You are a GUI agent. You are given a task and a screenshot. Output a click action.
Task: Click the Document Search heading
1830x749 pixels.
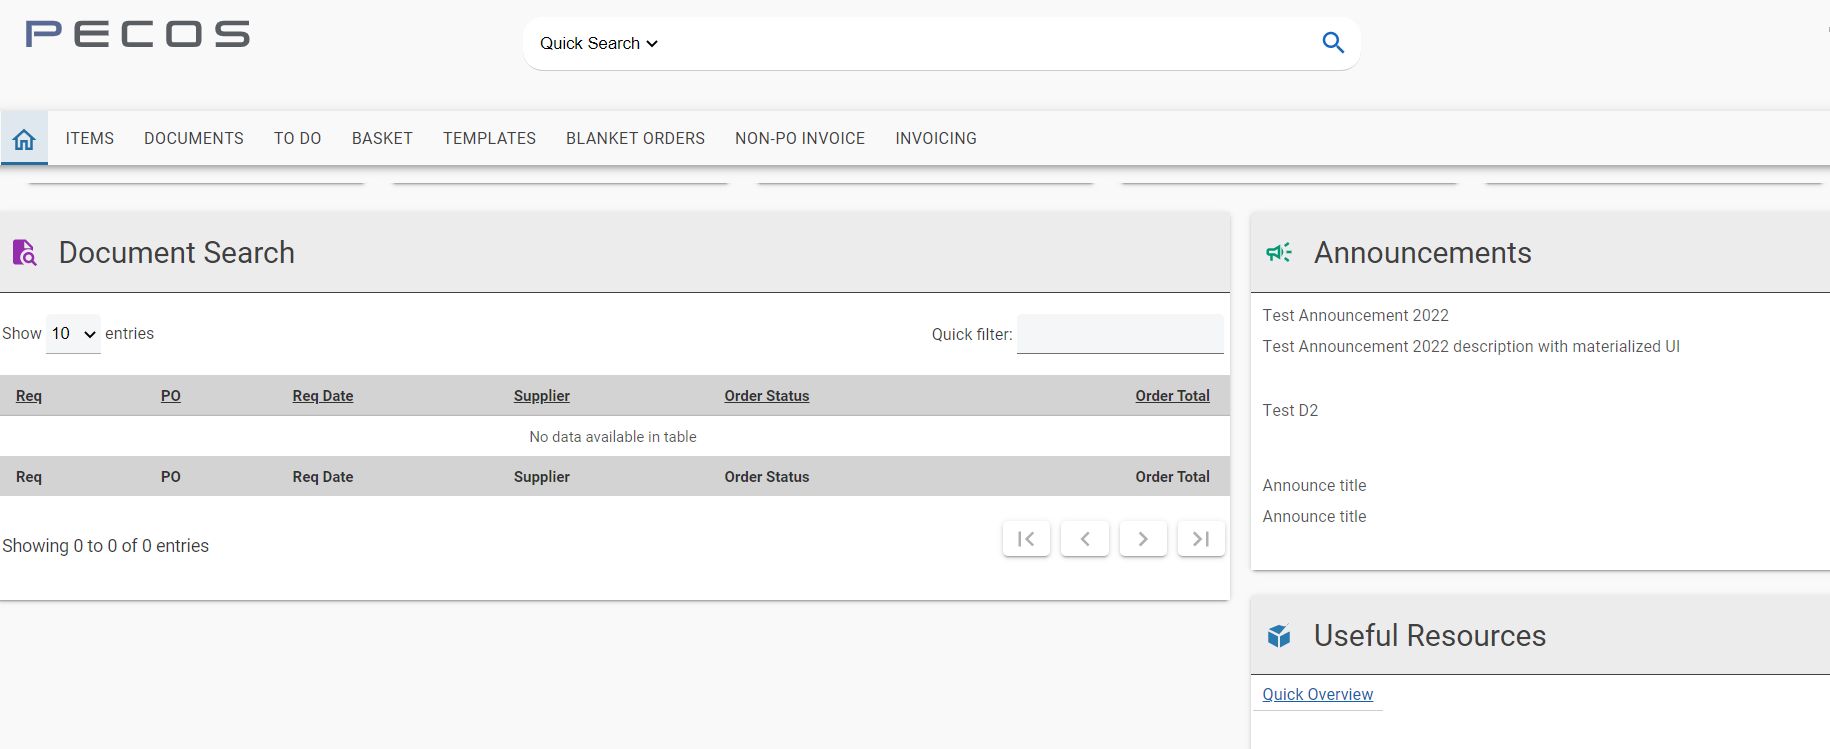pos(177,253)
